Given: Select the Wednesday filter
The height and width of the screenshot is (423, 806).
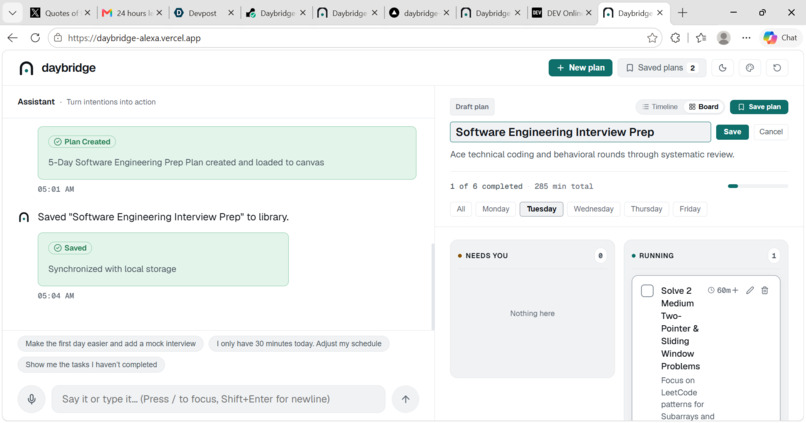Looking at the screenshot, I should click(x=594, y=209).
